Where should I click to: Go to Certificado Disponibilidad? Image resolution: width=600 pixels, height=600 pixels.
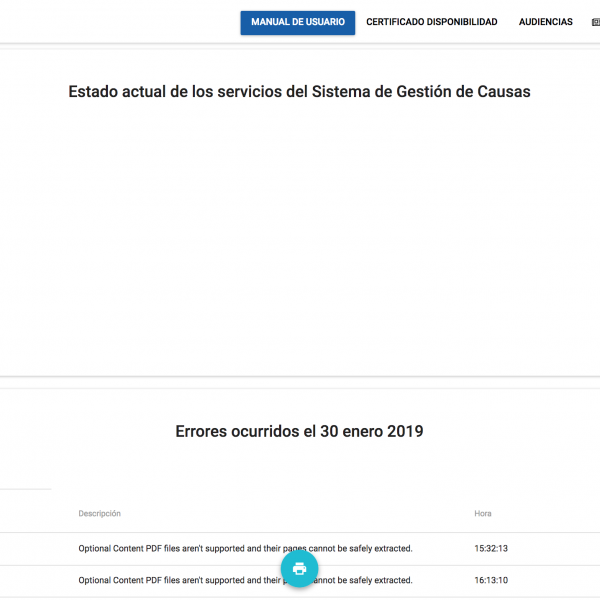[431, 22]
